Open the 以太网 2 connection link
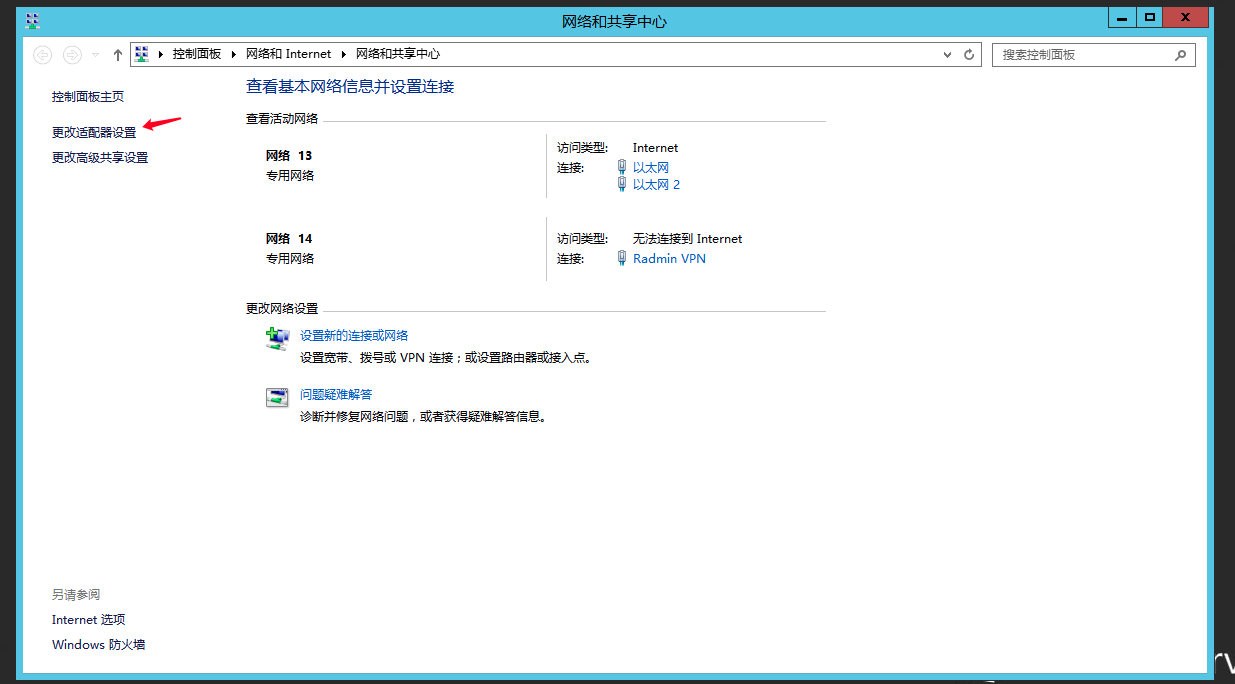The width and height of the screenshot is (1235, 684). point(656,184)
